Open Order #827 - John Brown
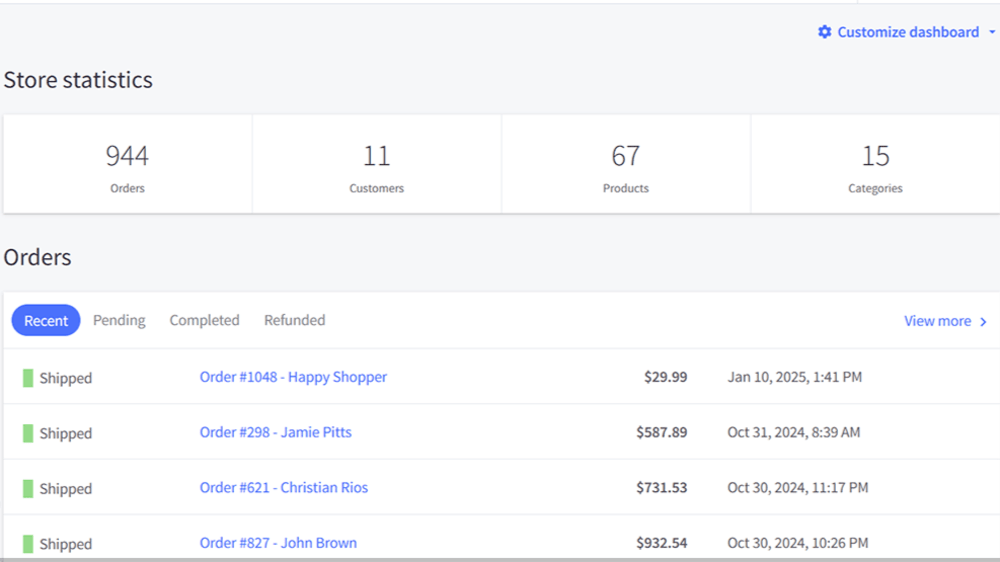 278,543
